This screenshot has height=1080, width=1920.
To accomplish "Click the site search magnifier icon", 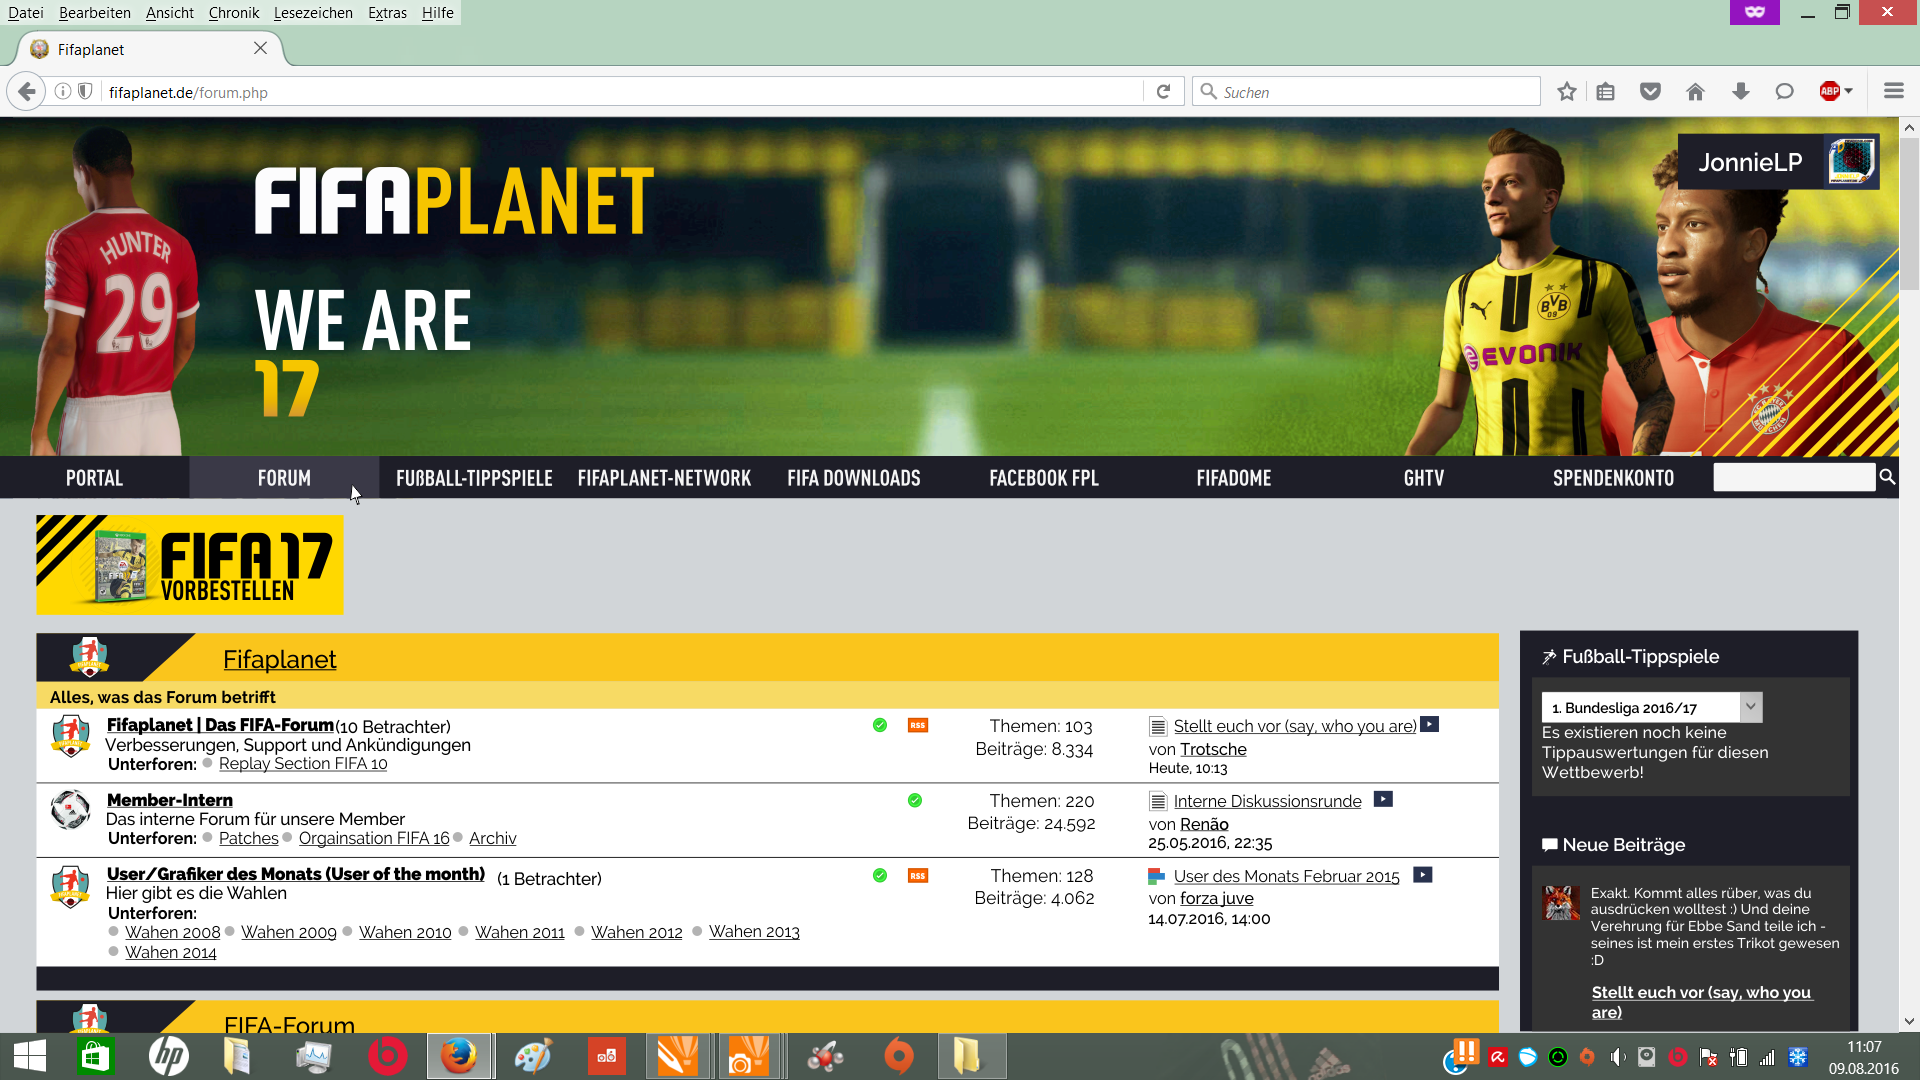I will coord(1887,478).
